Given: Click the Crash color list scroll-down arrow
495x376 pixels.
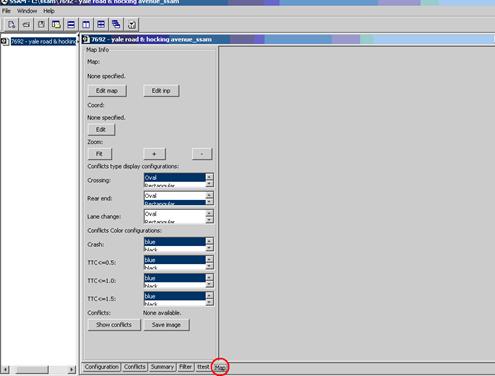Looking at the screenshot, I should (x=209, y=248).
